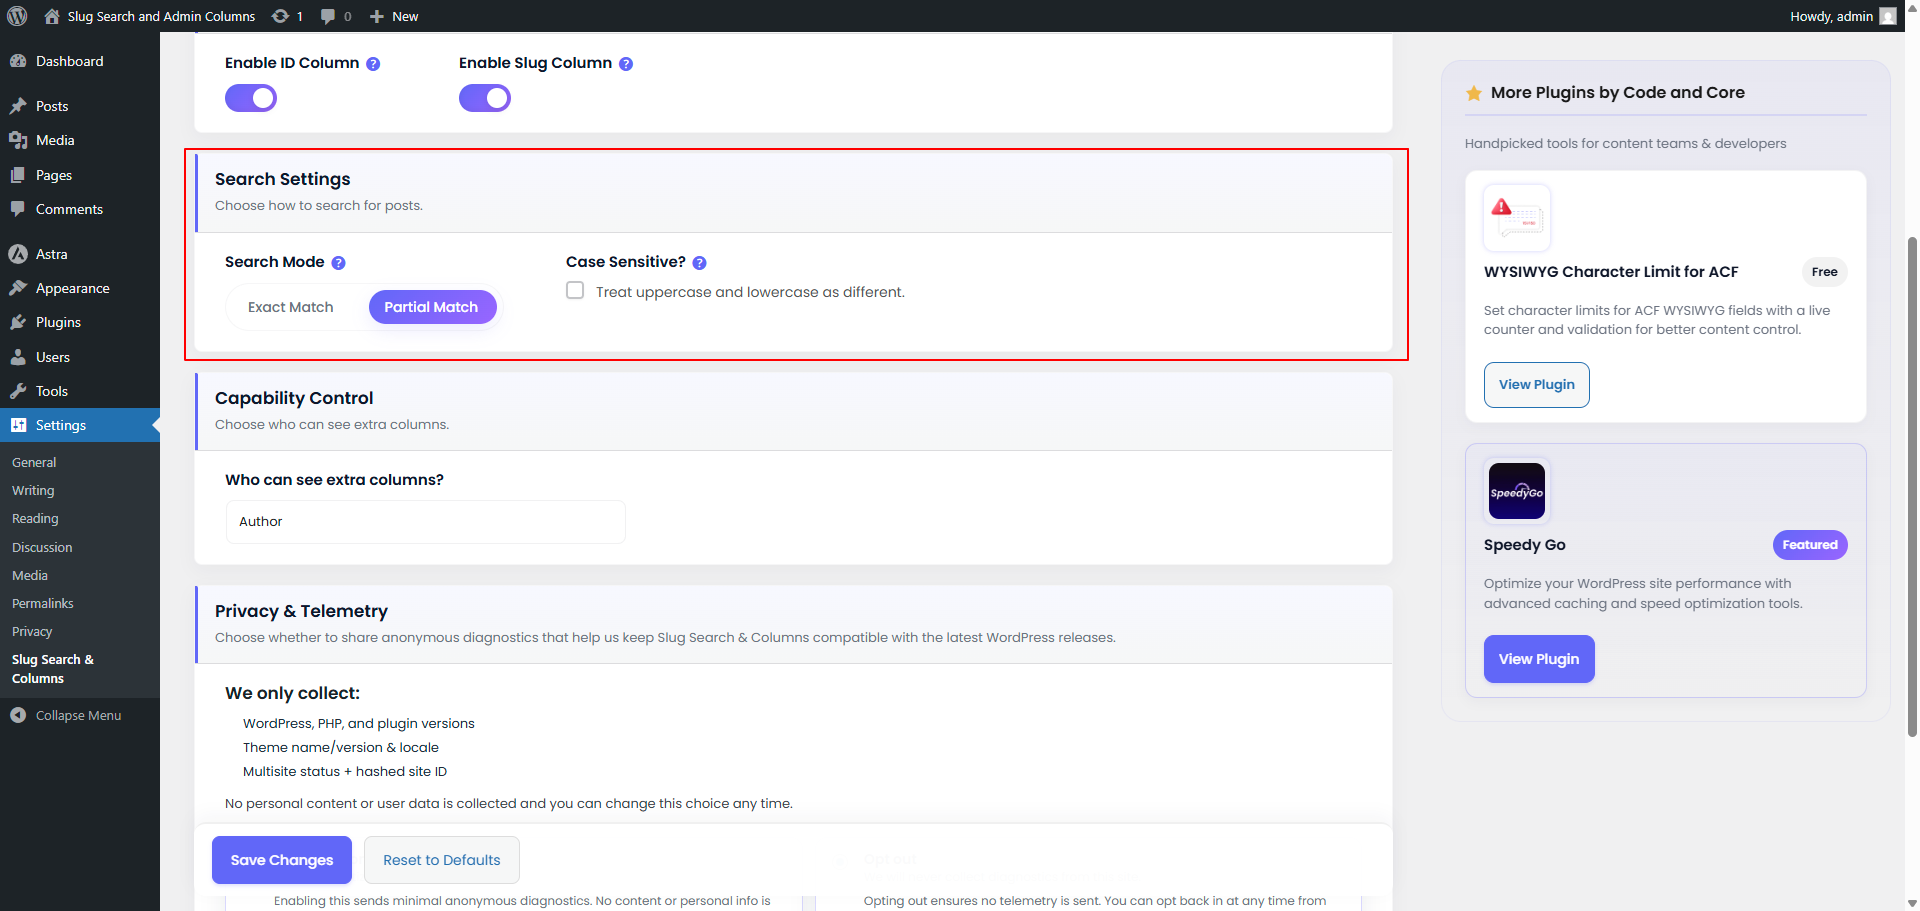The image size is (1920, 911).
Task: Click the Save Changes button
Action: [281, 860]
